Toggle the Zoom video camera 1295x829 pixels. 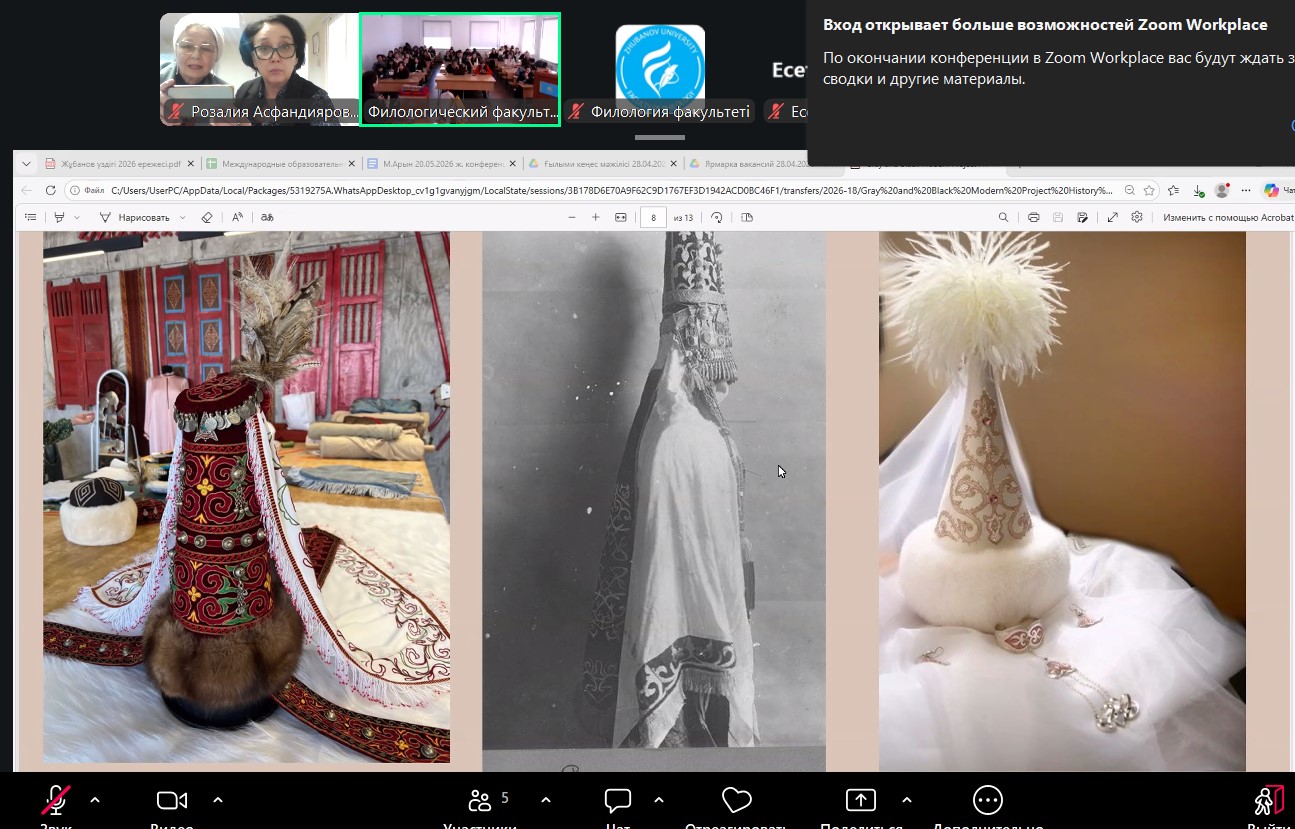(172, 801)
